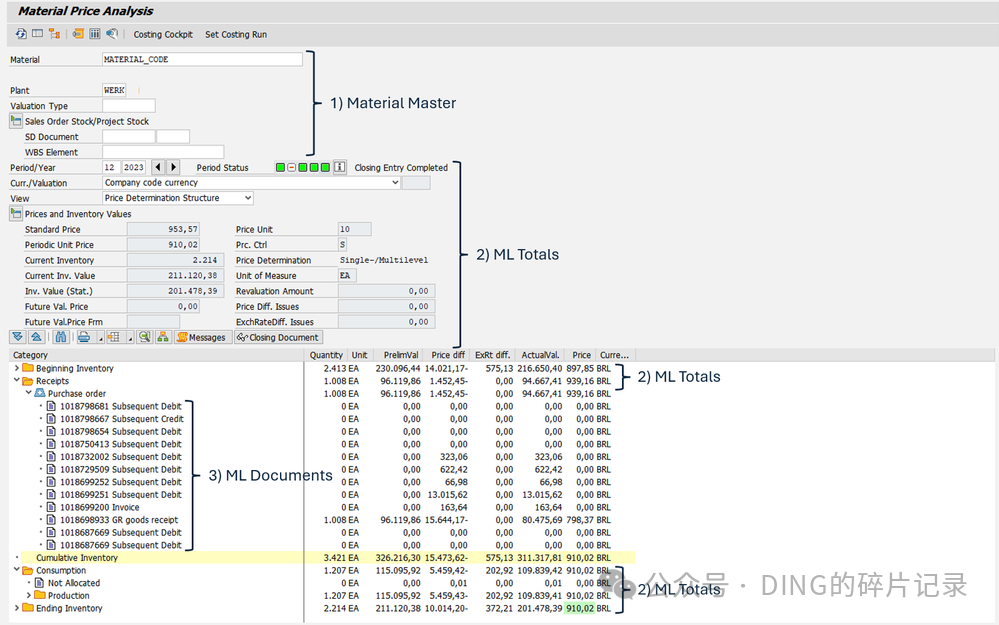The width and height of the screenshot is (999, 625).
Task: Go to next period arrow
Action: click(x=173, y=167)
